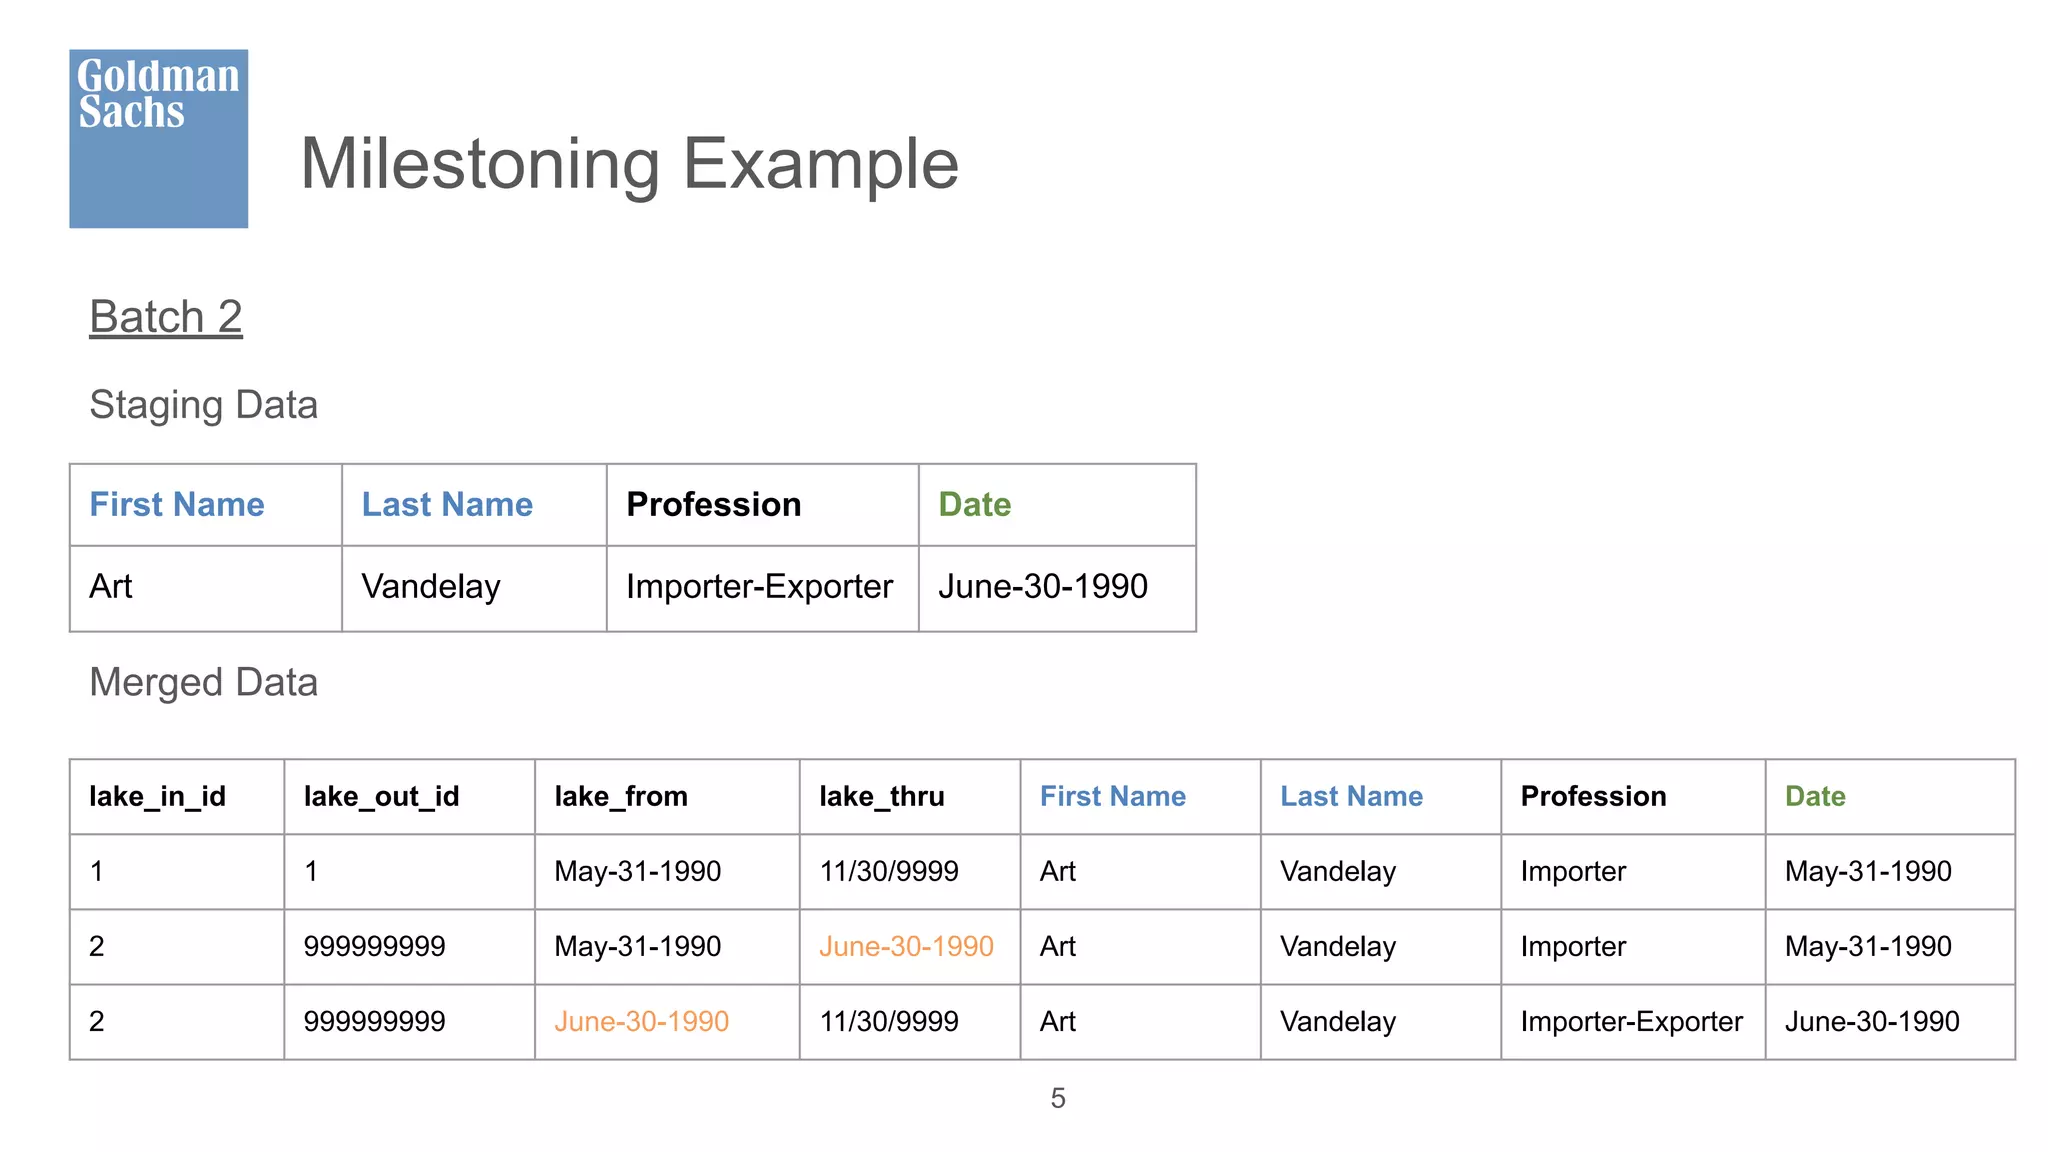
Task: Select staging table Last Name header
Action: point(447,505)
